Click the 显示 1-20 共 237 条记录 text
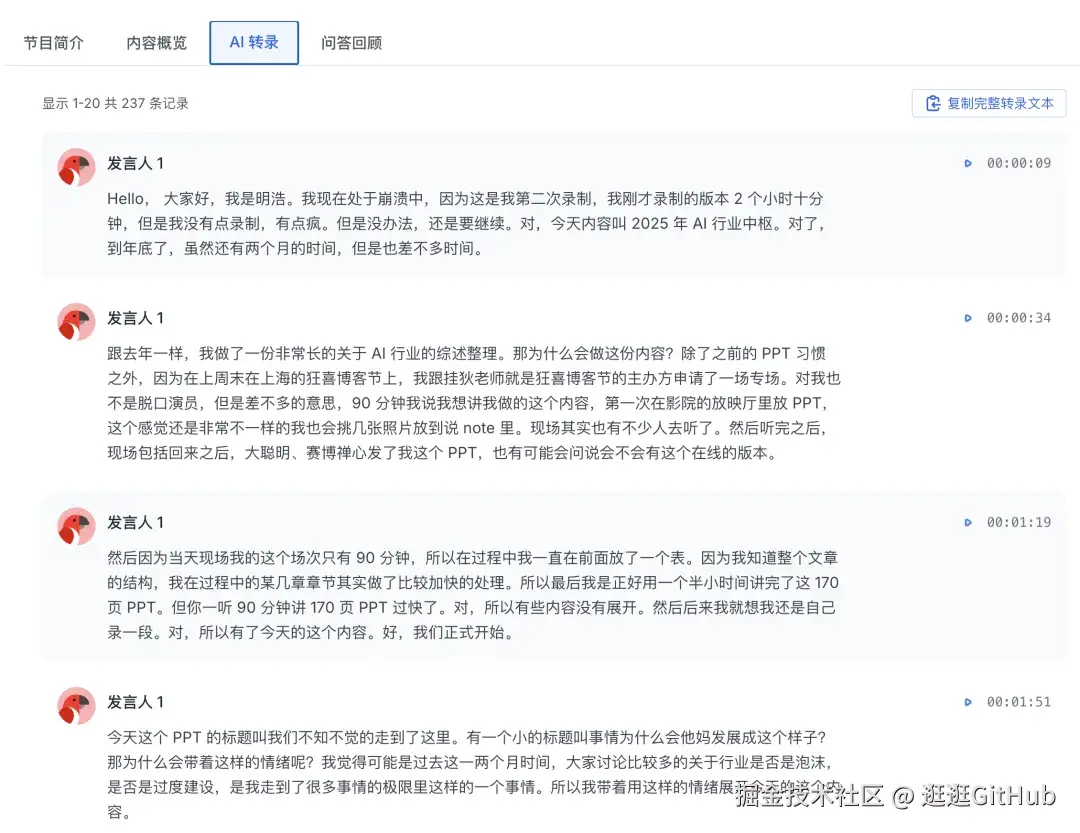This screenshot has height=833, width=1080. 116,102
